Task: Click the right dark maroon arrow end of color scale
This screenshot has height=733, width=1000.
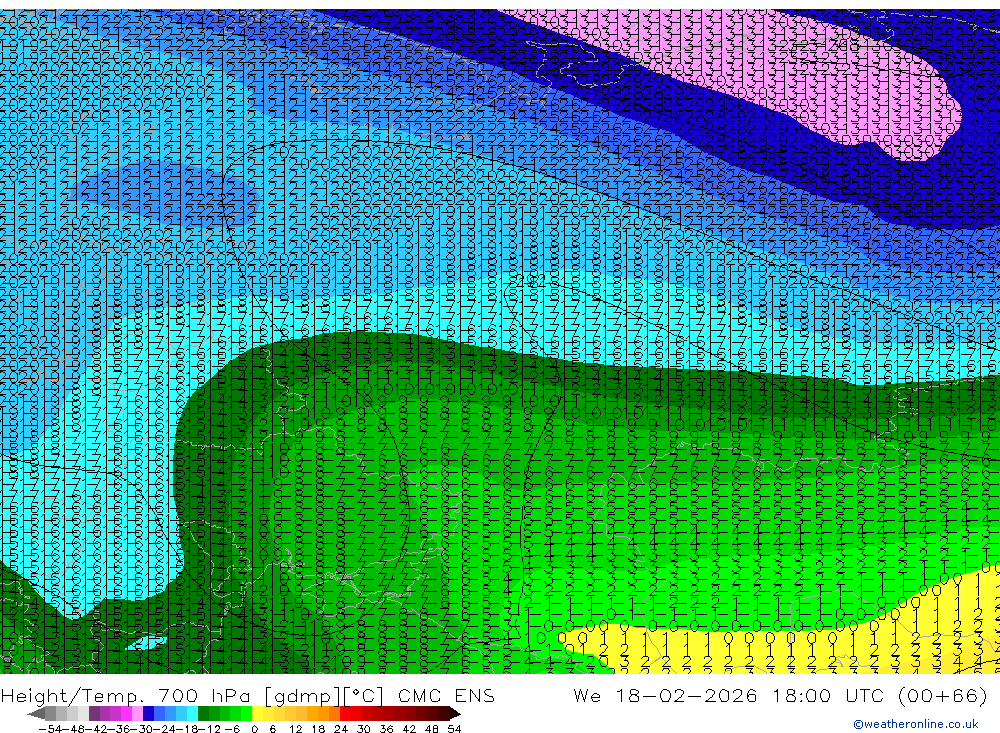Action: tap(455, 714)
